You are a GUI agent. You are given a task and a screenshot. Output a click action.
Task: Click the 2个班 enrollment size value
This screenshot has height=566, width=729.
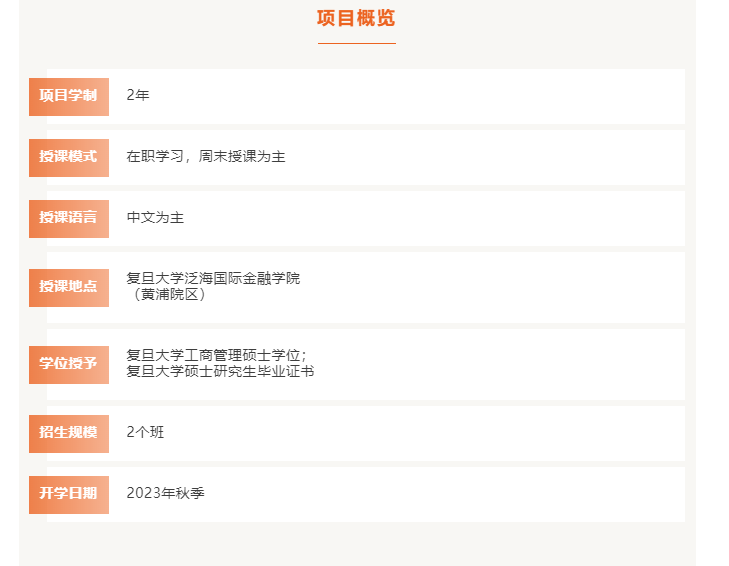(145, 433)
